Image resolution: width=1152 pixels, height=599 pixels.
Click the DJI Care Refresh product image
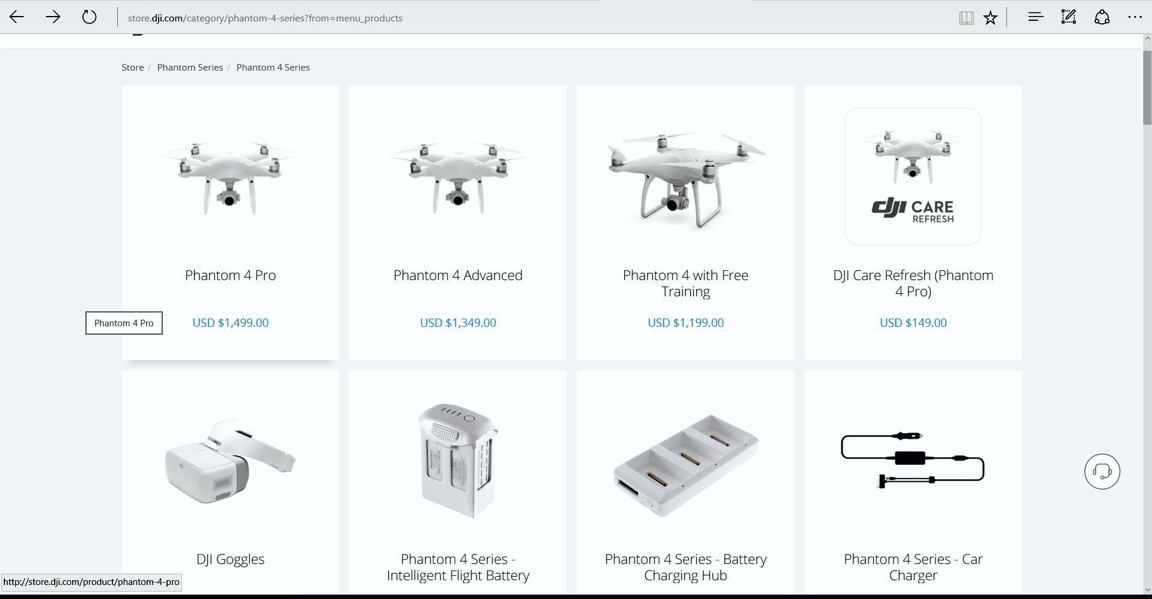(x=912, y=176)
